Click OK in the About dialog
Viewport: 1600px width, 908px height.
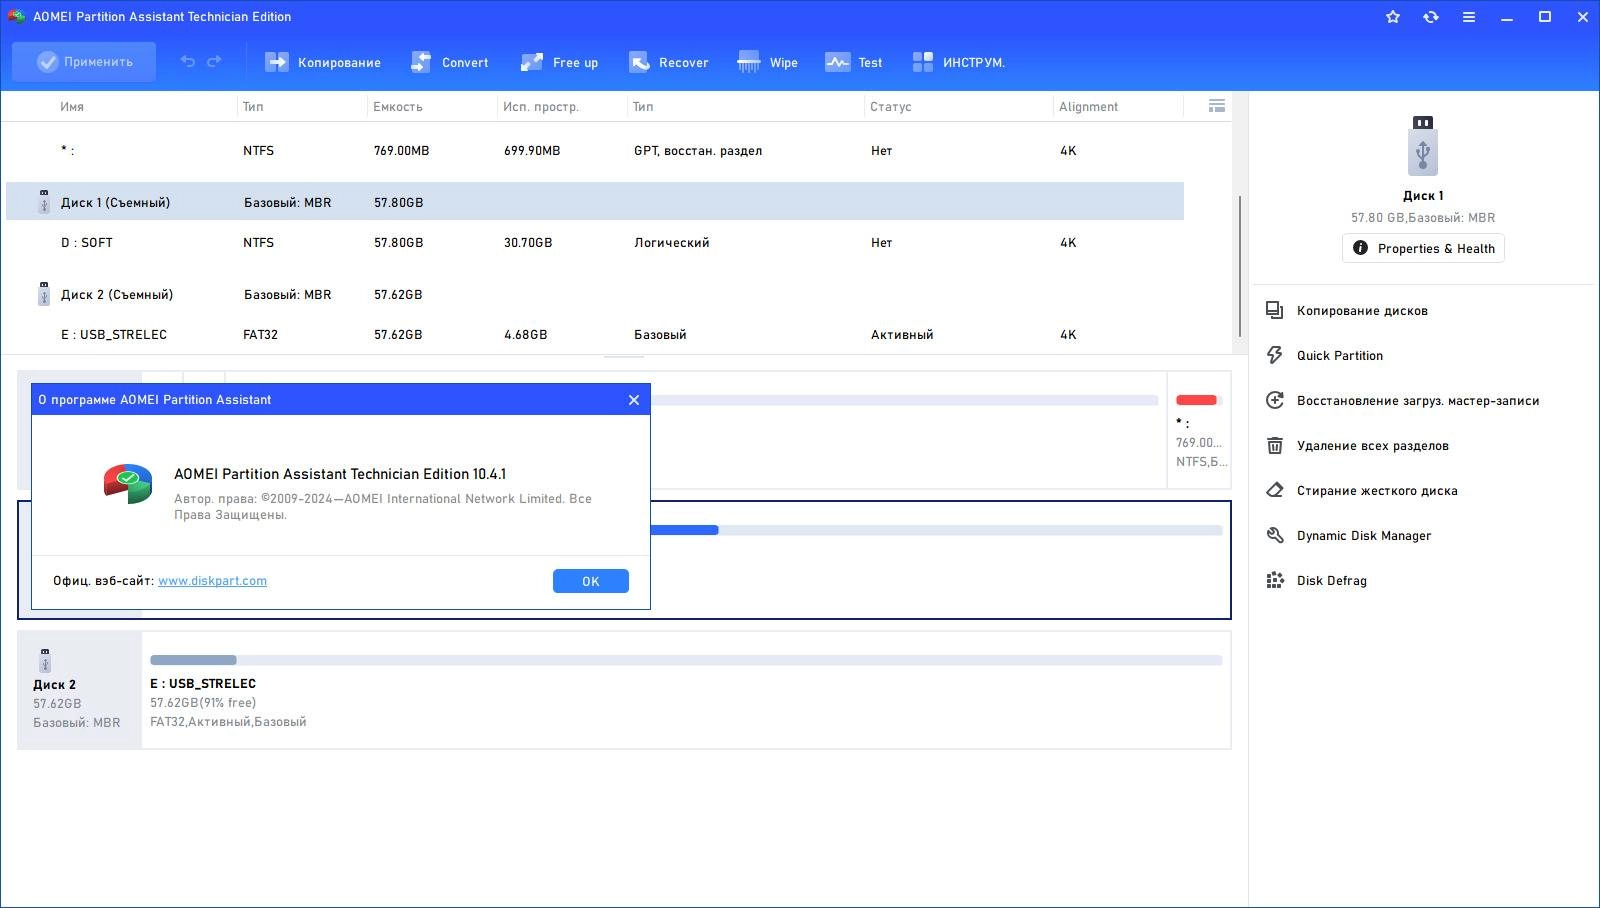point(591,581)
